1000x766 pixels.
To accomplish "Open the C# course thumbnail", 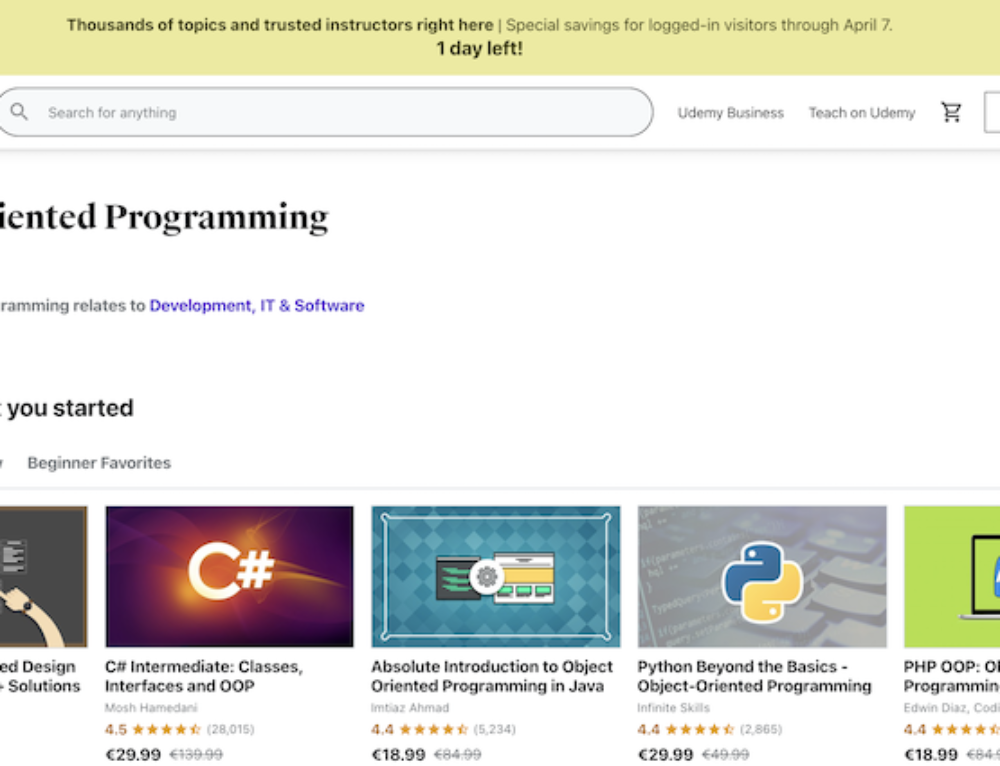I will click(x=229, y=576).
